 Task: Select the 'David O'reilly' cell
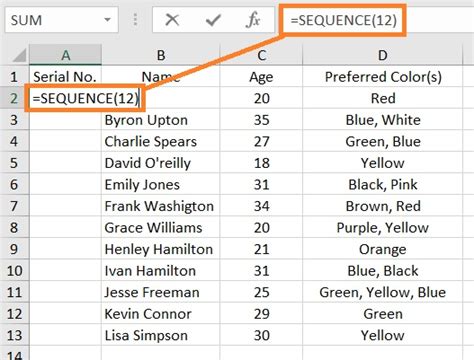(161, 163)
